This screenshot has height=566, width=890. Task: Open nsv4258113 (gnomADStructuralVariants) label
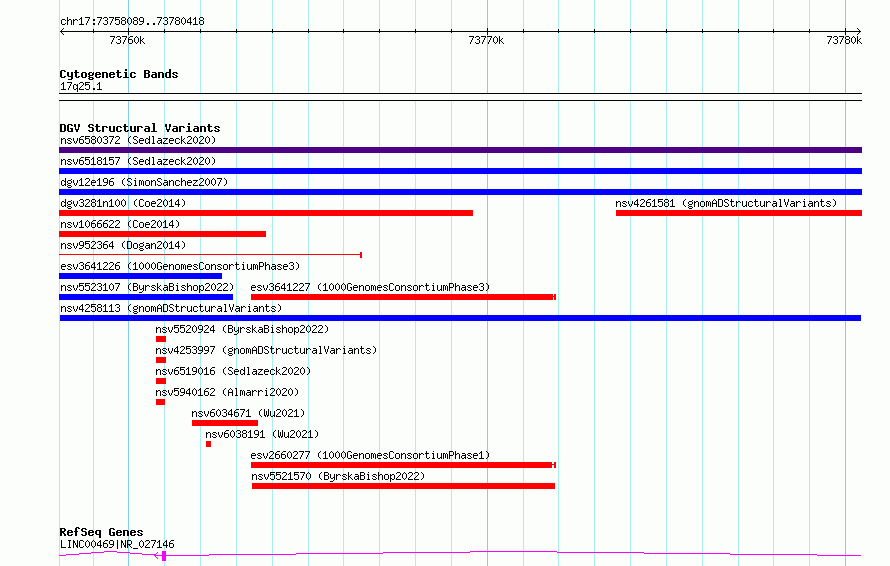coord(171,308)
